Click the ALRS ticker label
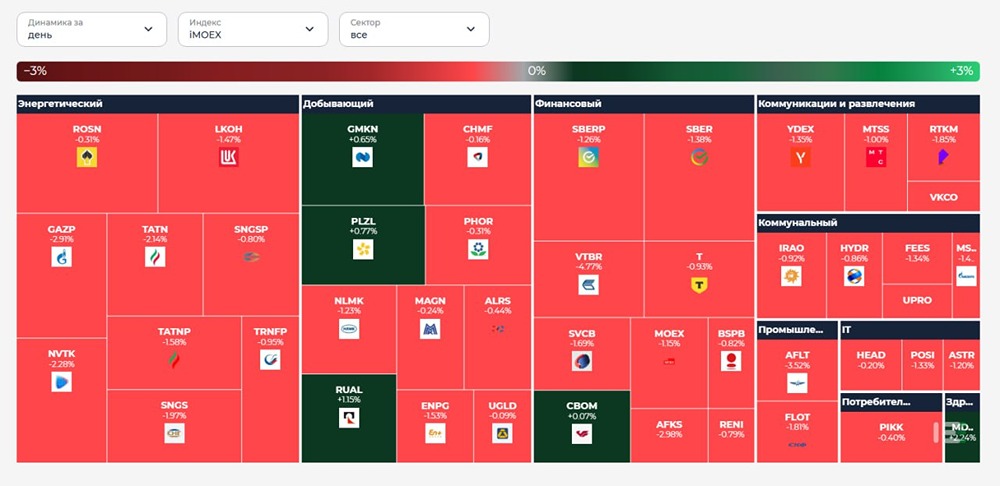 coord(497,301)
